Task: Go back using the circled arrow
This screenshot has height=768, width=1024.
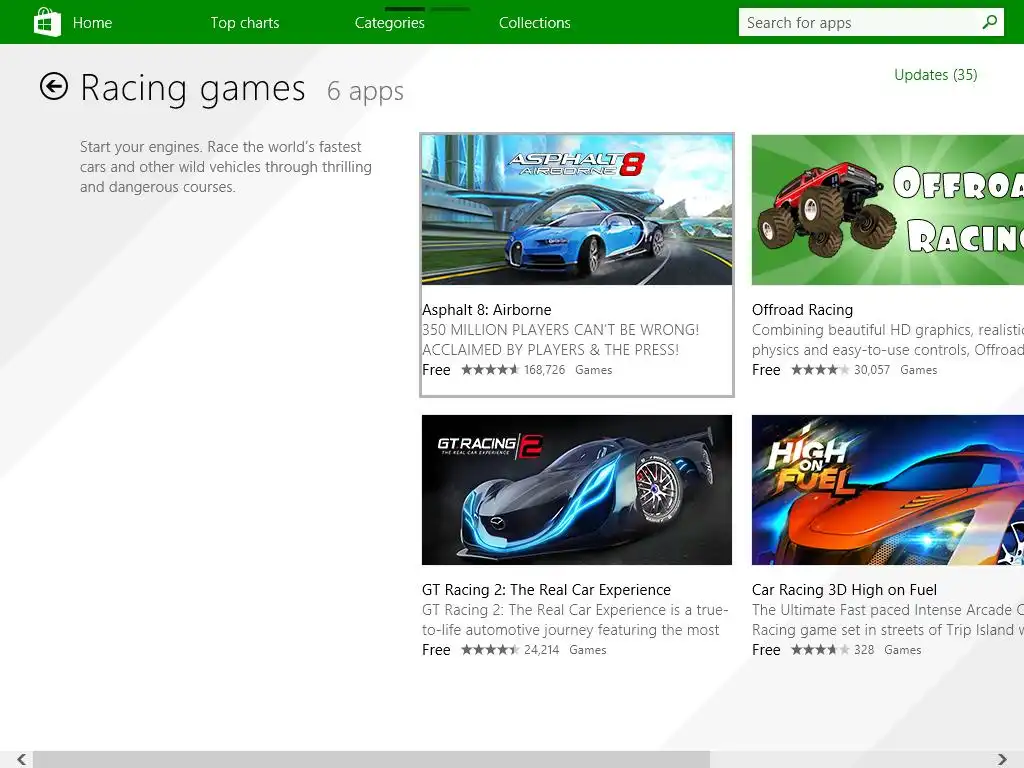Action: pyautogui.click(x=54, y=86)
